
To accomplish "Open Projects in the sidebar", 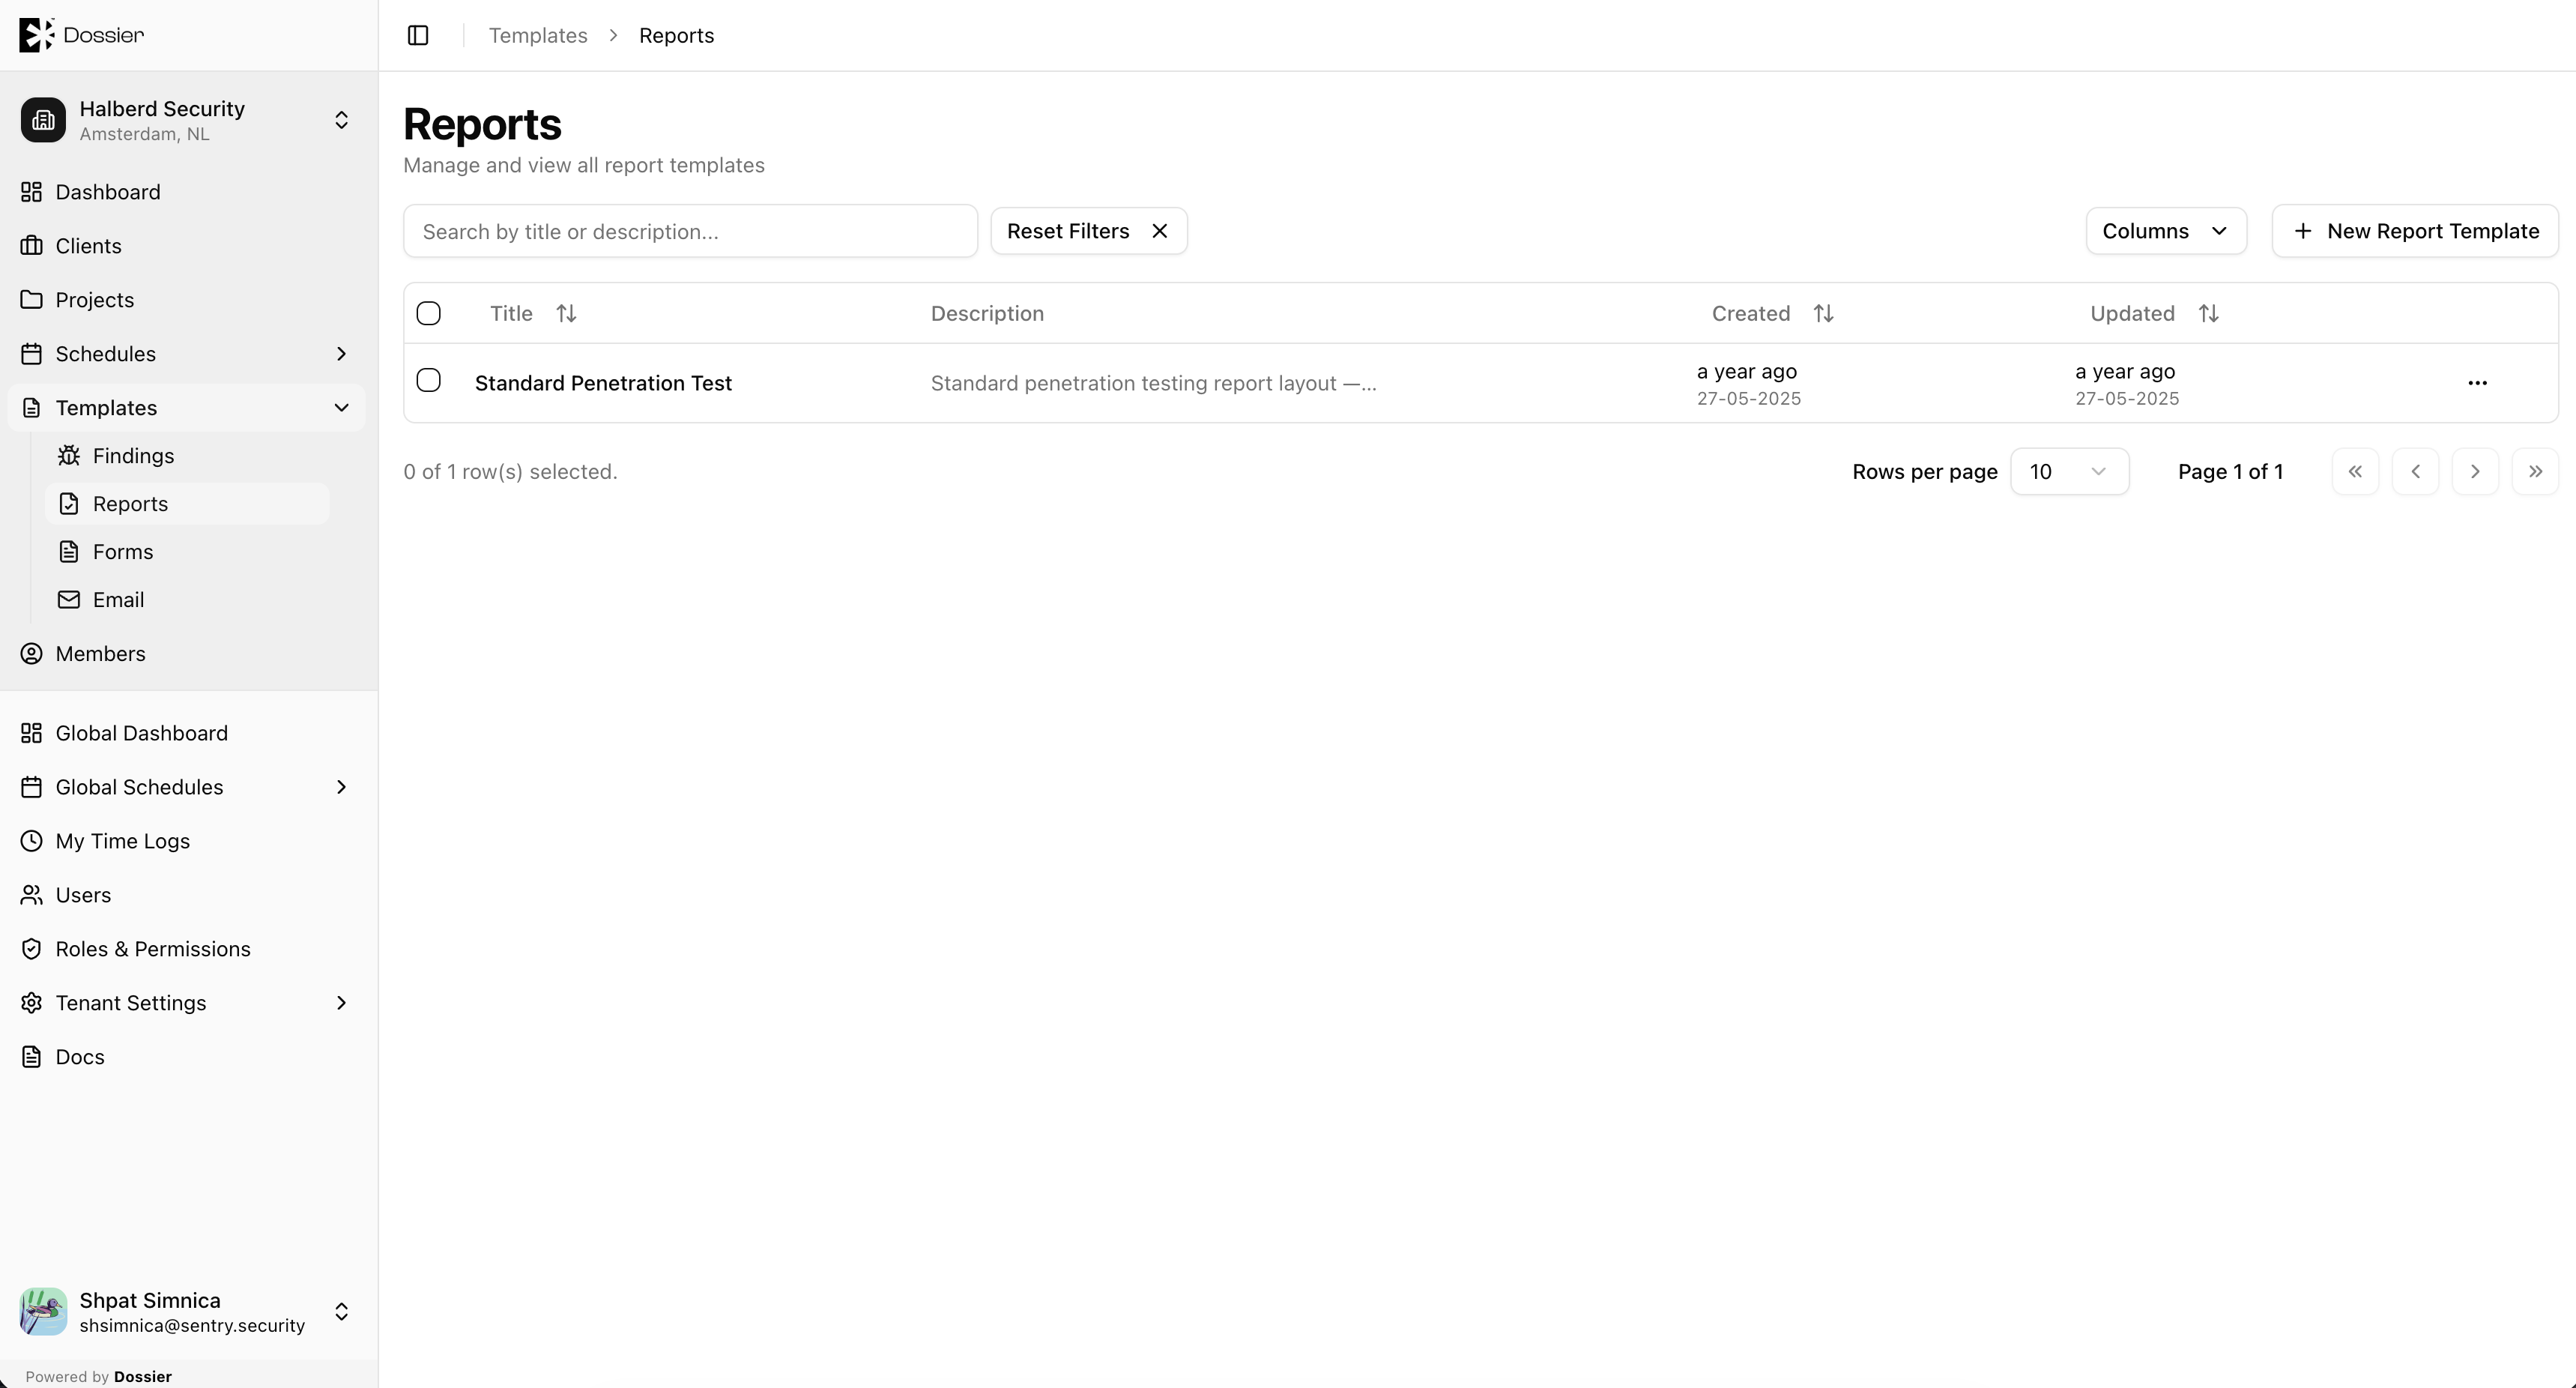I will [186, 300].
